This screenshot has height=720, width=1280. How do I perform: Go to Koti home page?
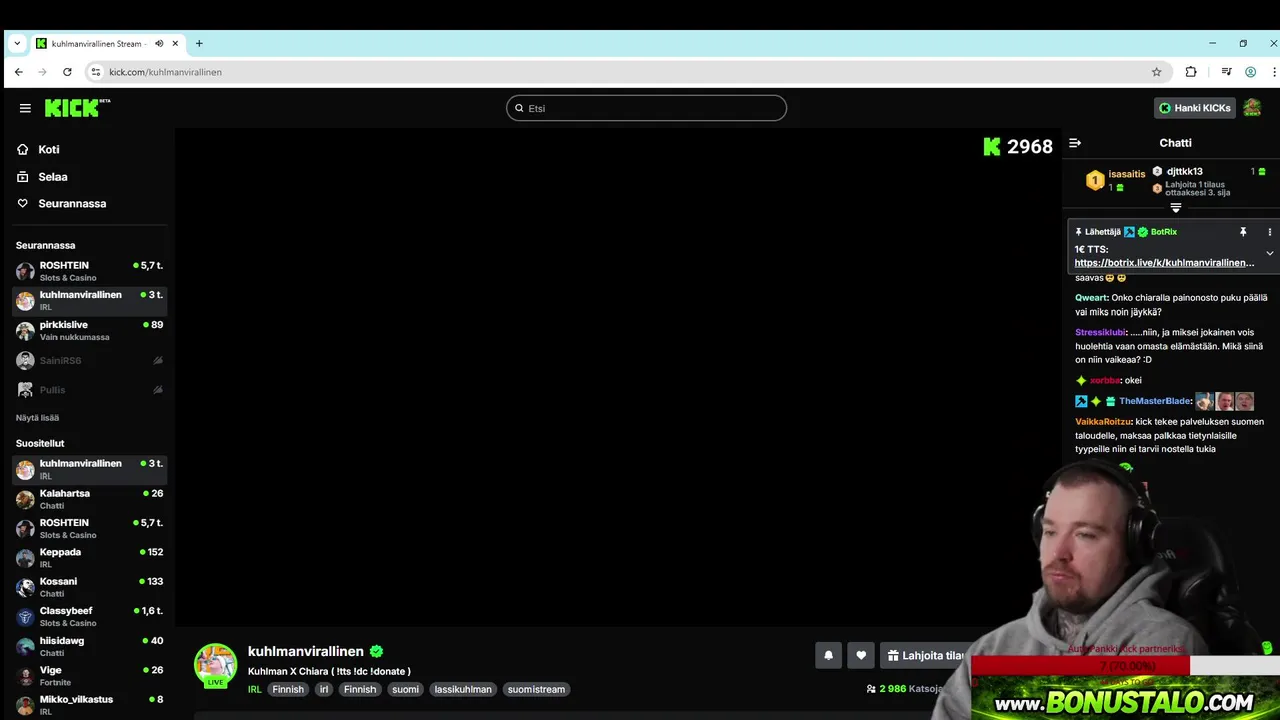(x=48, y=149)
